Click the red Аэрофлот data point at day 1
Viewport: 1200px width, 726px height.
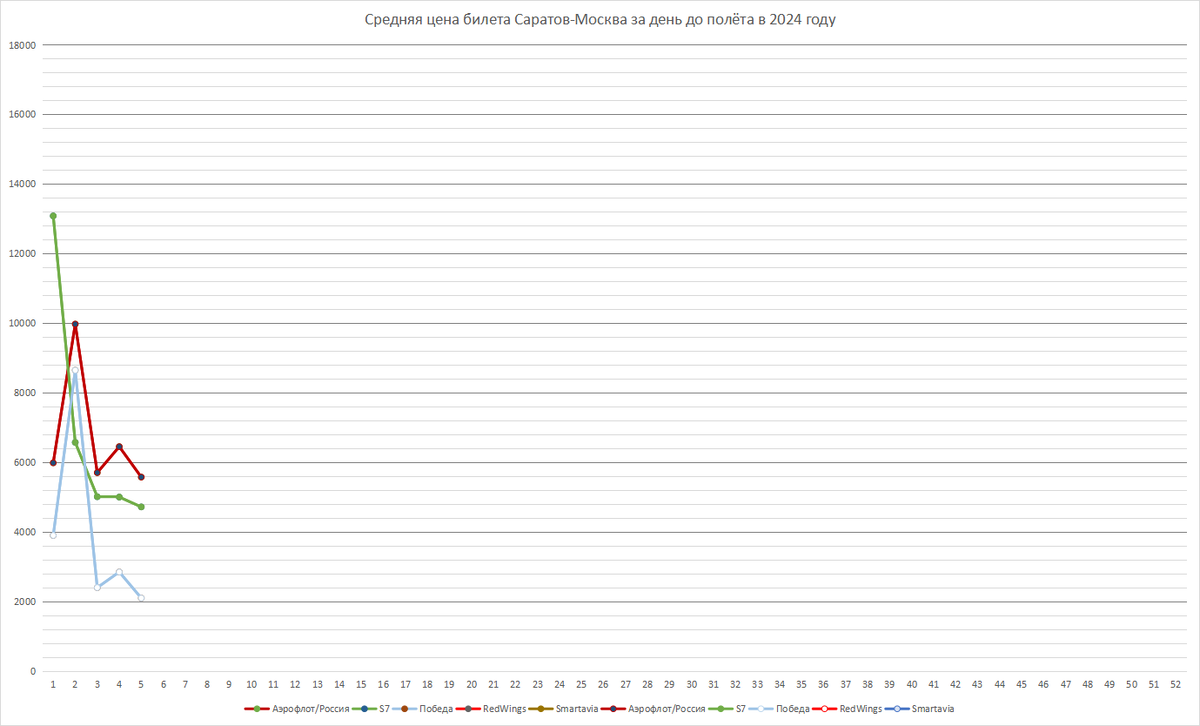(53, 463)
